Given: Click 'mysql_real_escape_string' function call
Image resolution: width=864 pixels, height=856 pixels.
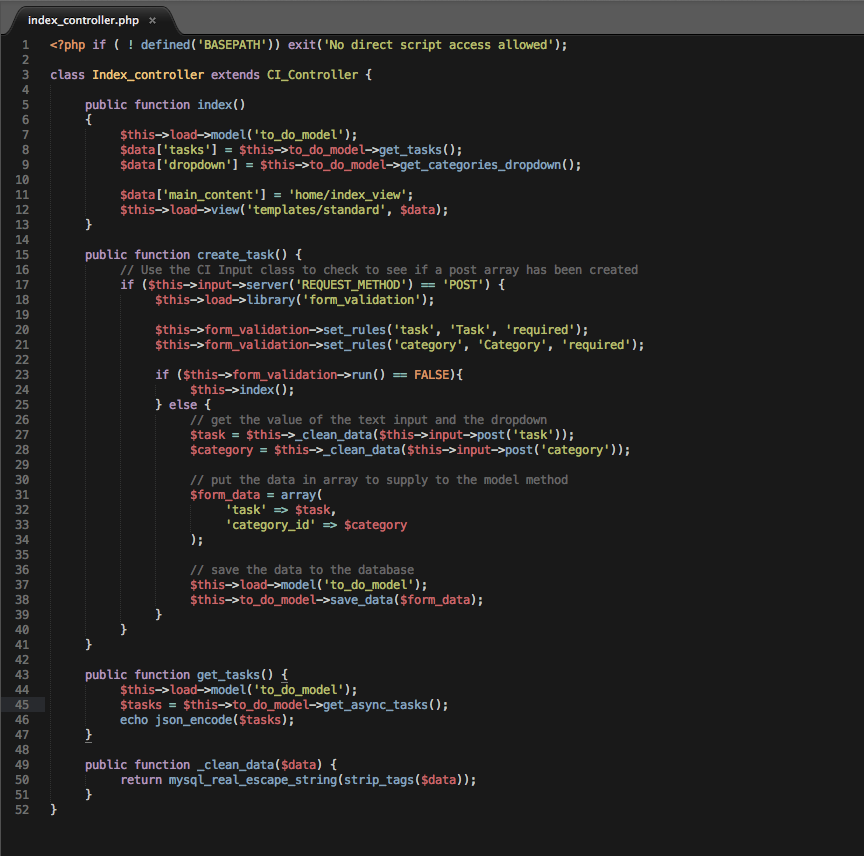Looking at the screenshot, I should (254, 780).
